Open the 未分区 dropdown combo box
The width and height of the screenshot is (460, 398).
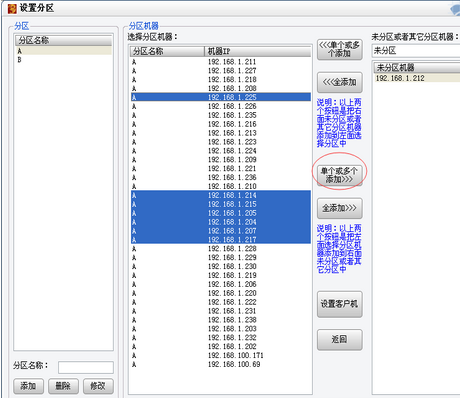tap(416, 51)
